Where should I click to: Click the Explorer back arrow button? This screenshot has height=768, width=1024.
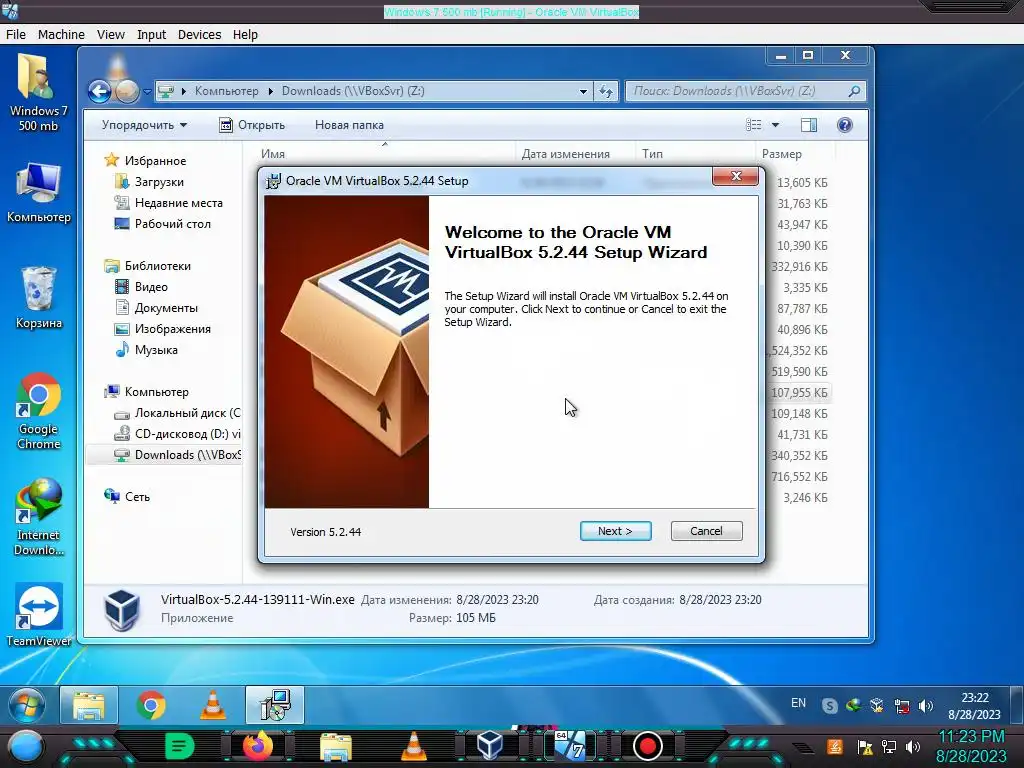coord(99,91)
